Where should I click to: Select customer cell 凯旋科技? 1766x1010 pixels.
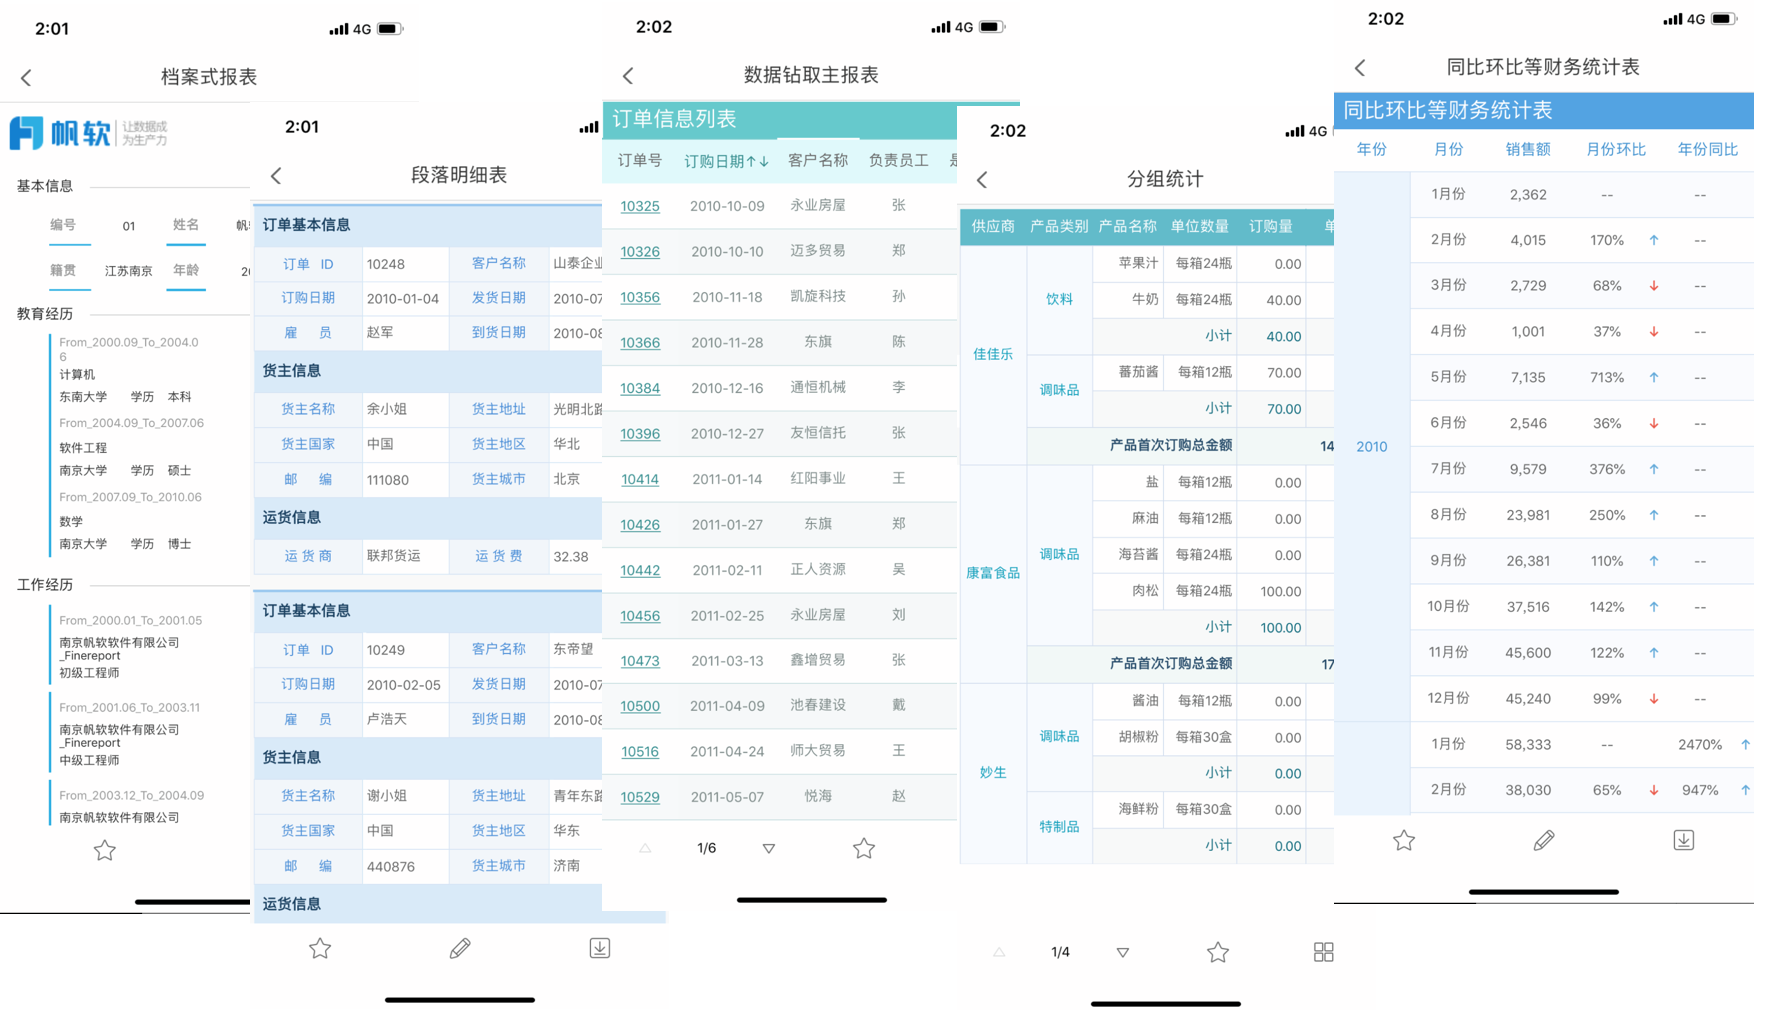(x=818, y=296)
